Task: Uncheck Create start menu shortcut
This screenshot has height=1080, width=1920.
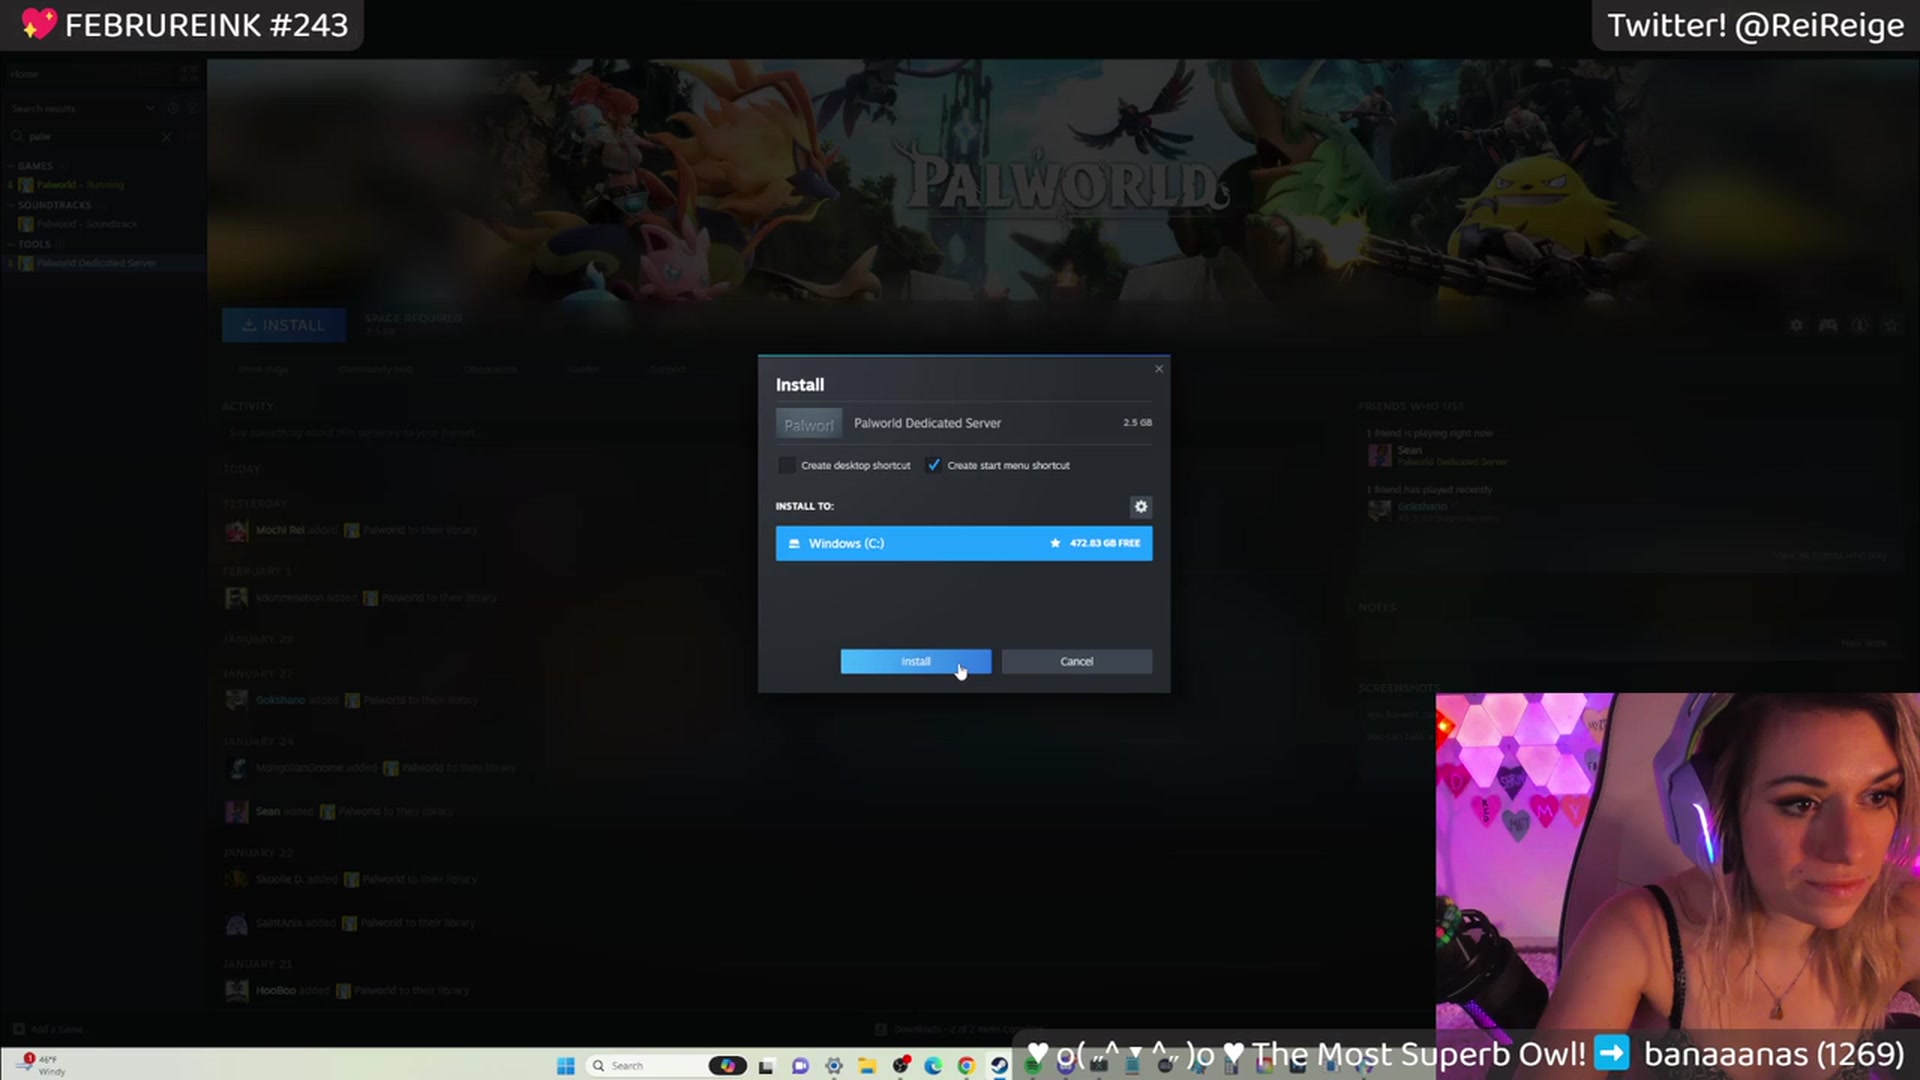Action: [x=933, y=465]
